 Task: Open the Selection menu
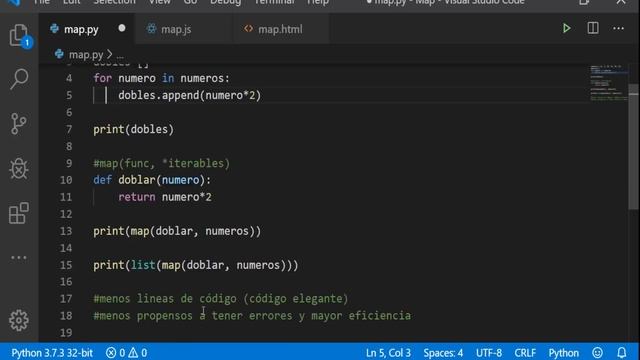[114, 2]
